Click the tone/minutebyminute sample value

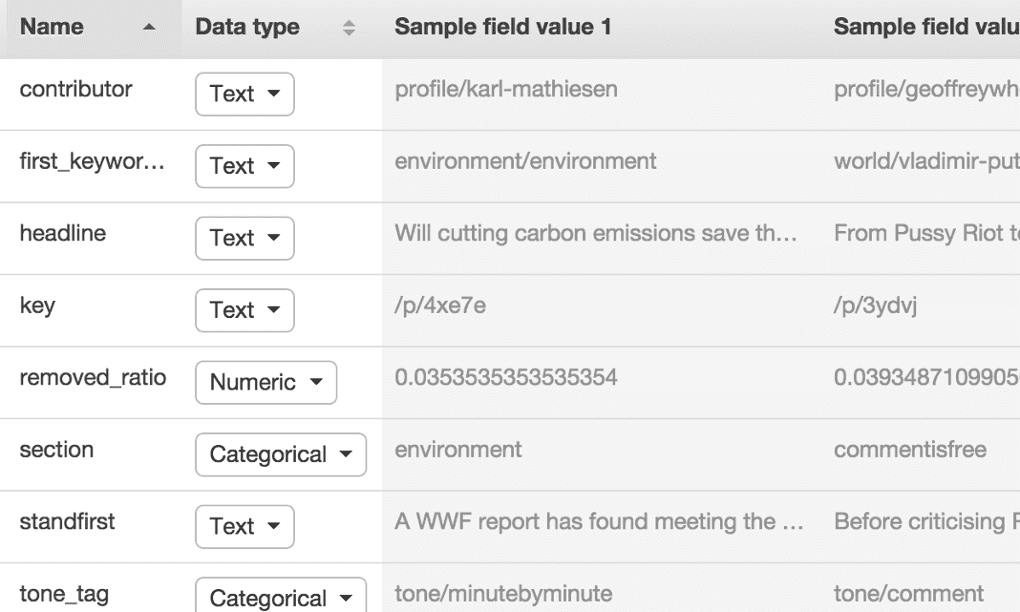(x=503, y=593)
